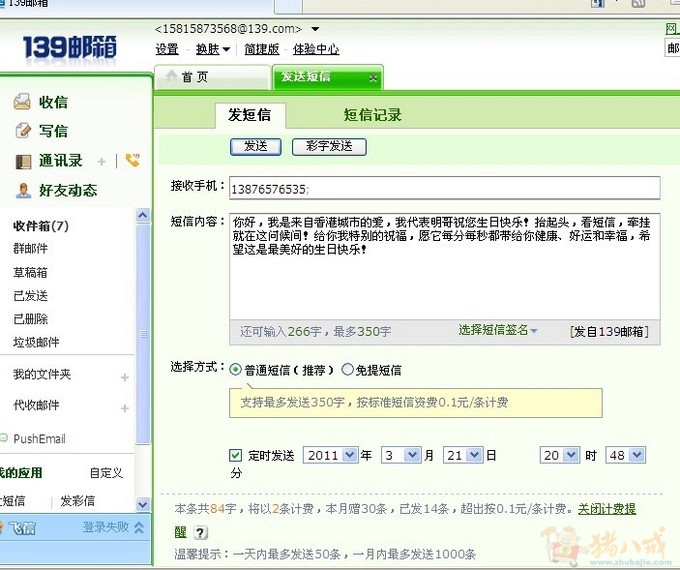The width and height of the screenshot is (680, 570).
Task: Click the PushEmail icon in sidebar
Action: point(4,438)
